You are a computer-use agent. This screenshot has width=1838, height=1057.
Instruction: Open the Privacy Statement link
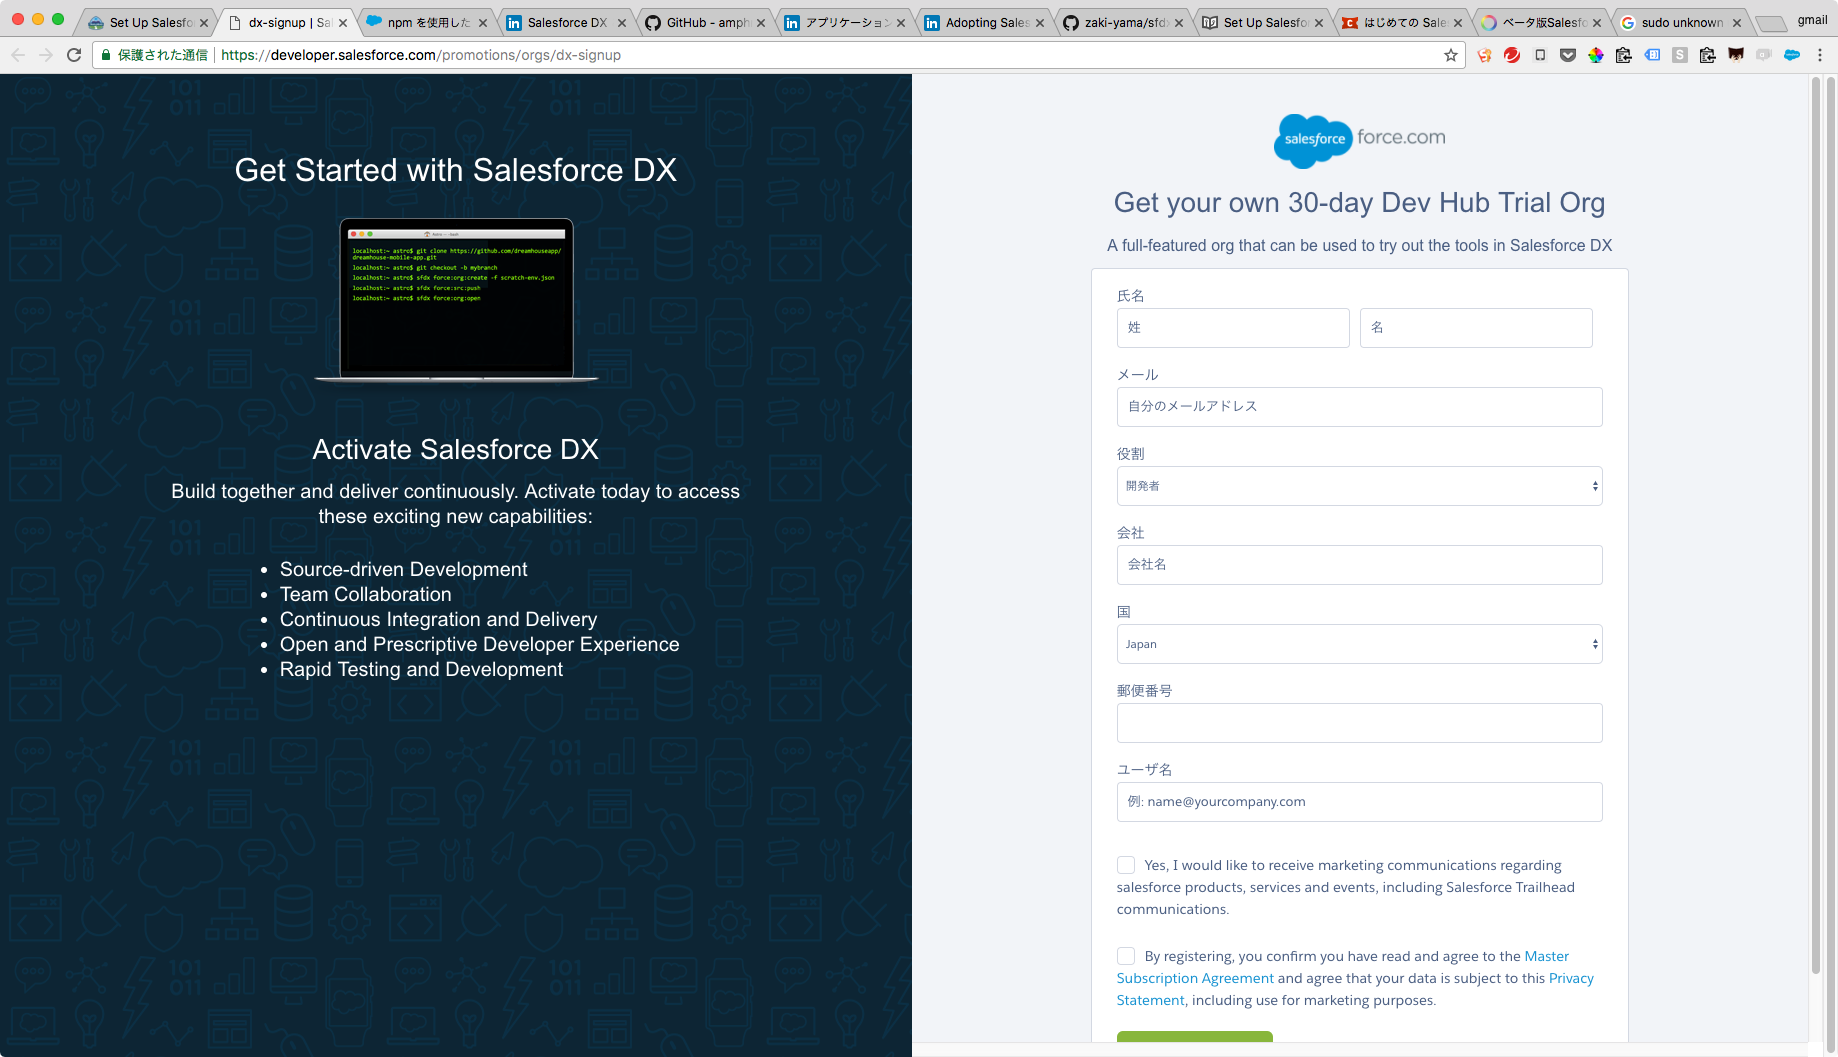(x=1355, y=989)
